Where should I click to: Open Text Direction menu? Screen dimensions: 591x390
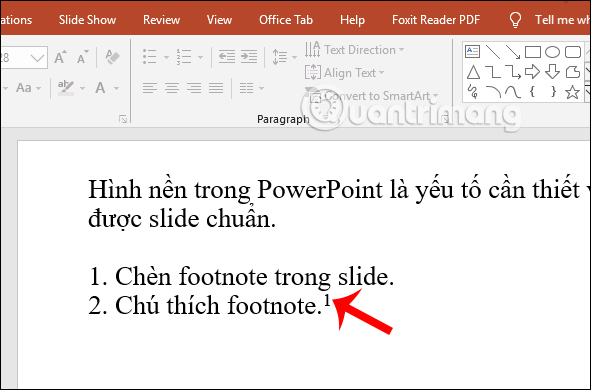tap(354, 50)
